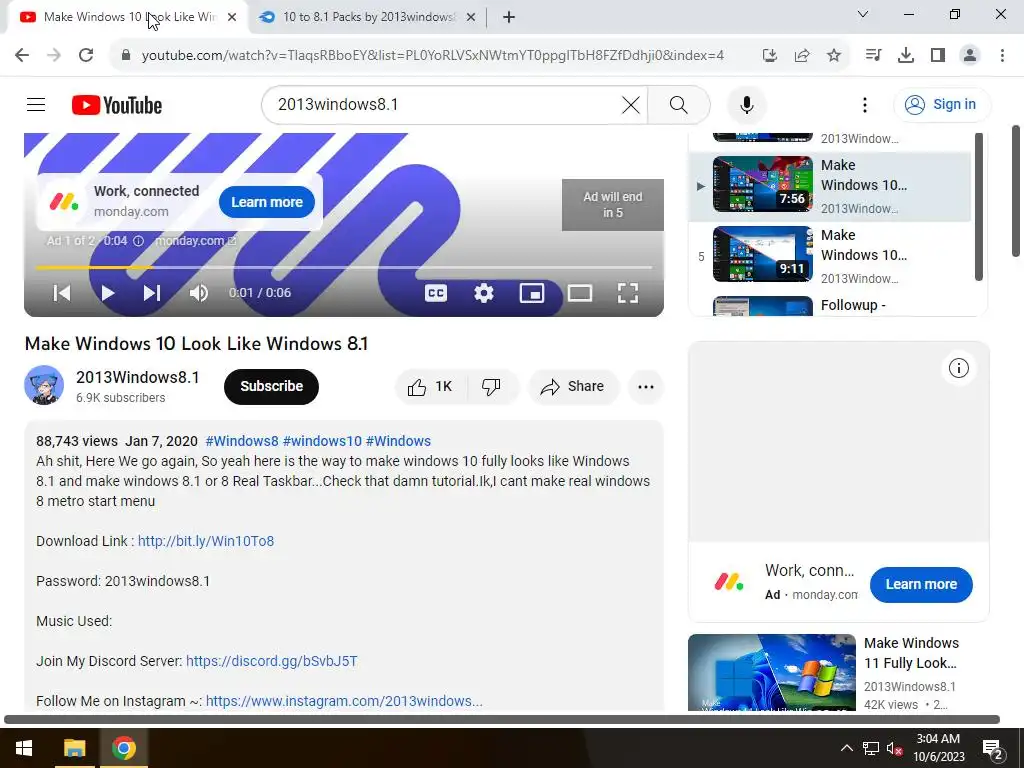Image resolution: width=1024 pixels, height=768 pixels.
Task: Click the #Windows8 hashtag
Action: point(242,441)
